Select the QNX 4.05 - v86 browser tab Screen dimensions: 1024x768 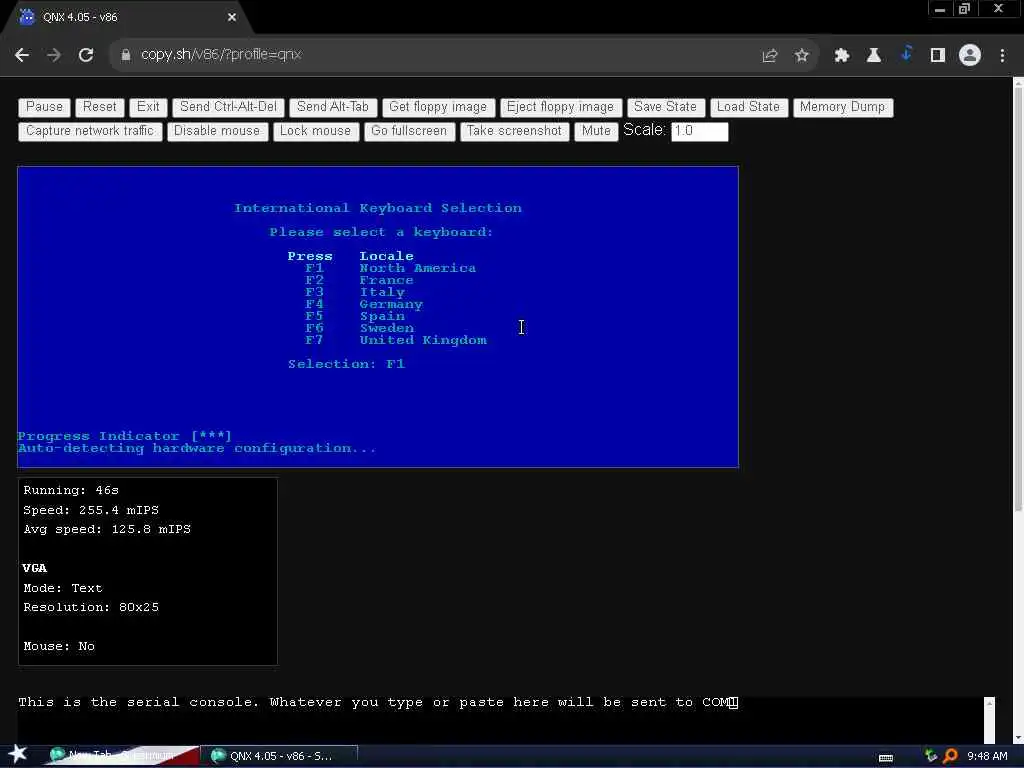(127, 18)
